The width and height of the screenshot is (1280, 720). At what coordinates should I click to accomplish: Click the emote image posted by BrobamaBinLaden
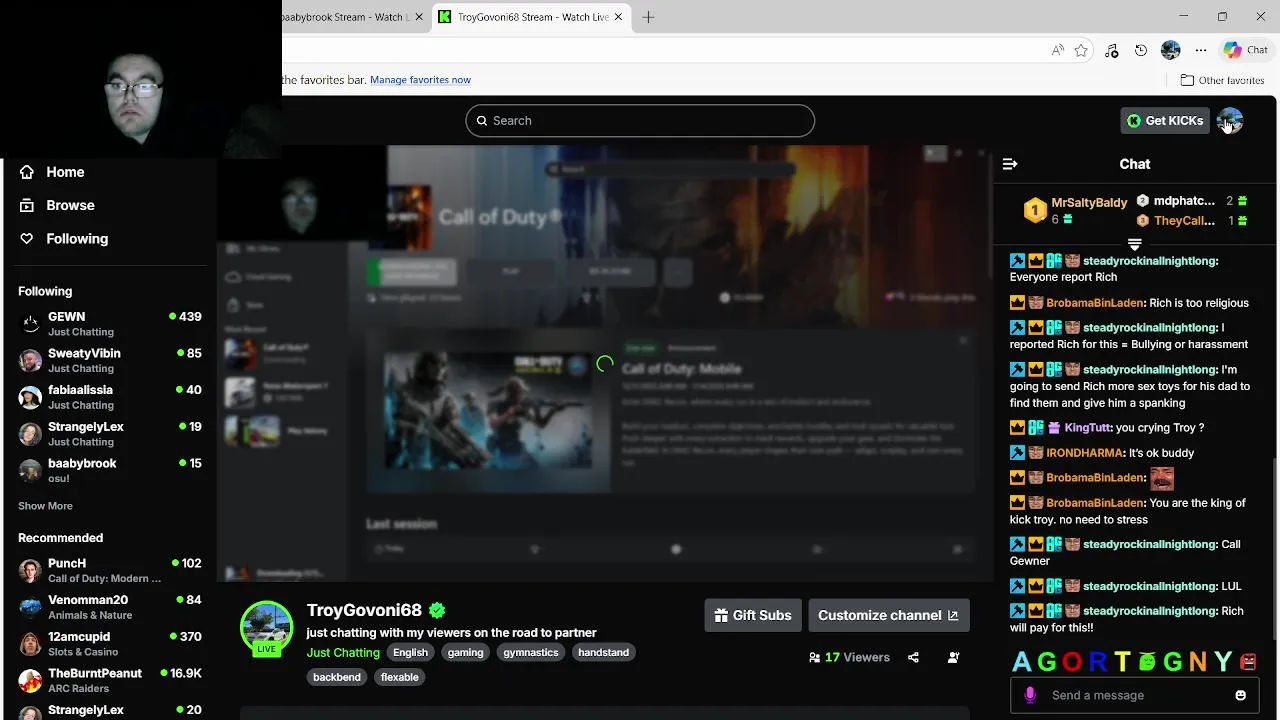click(x=1162, y=478)
